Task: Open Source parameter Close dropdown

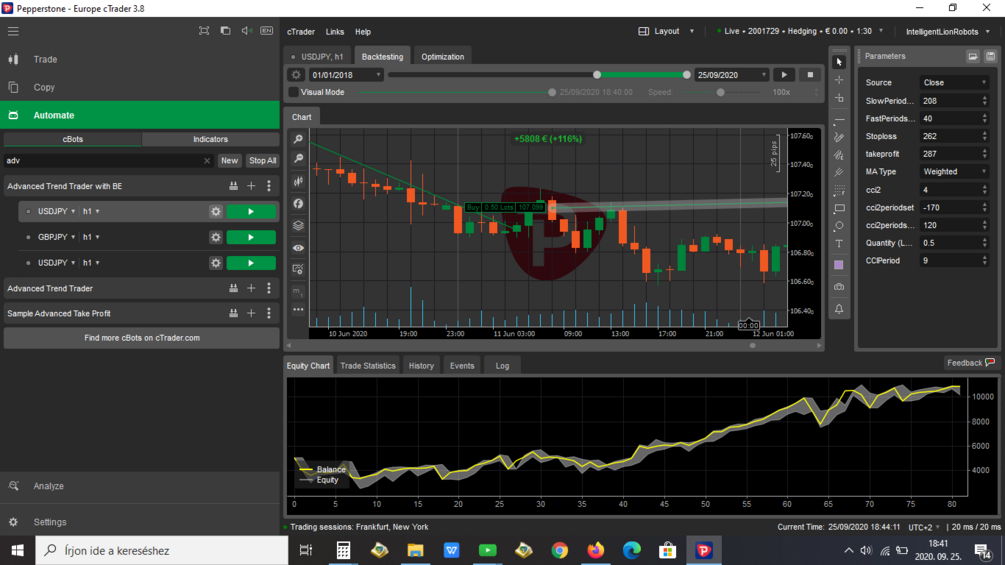Action: pyautogui.click(x=954, y=83)
